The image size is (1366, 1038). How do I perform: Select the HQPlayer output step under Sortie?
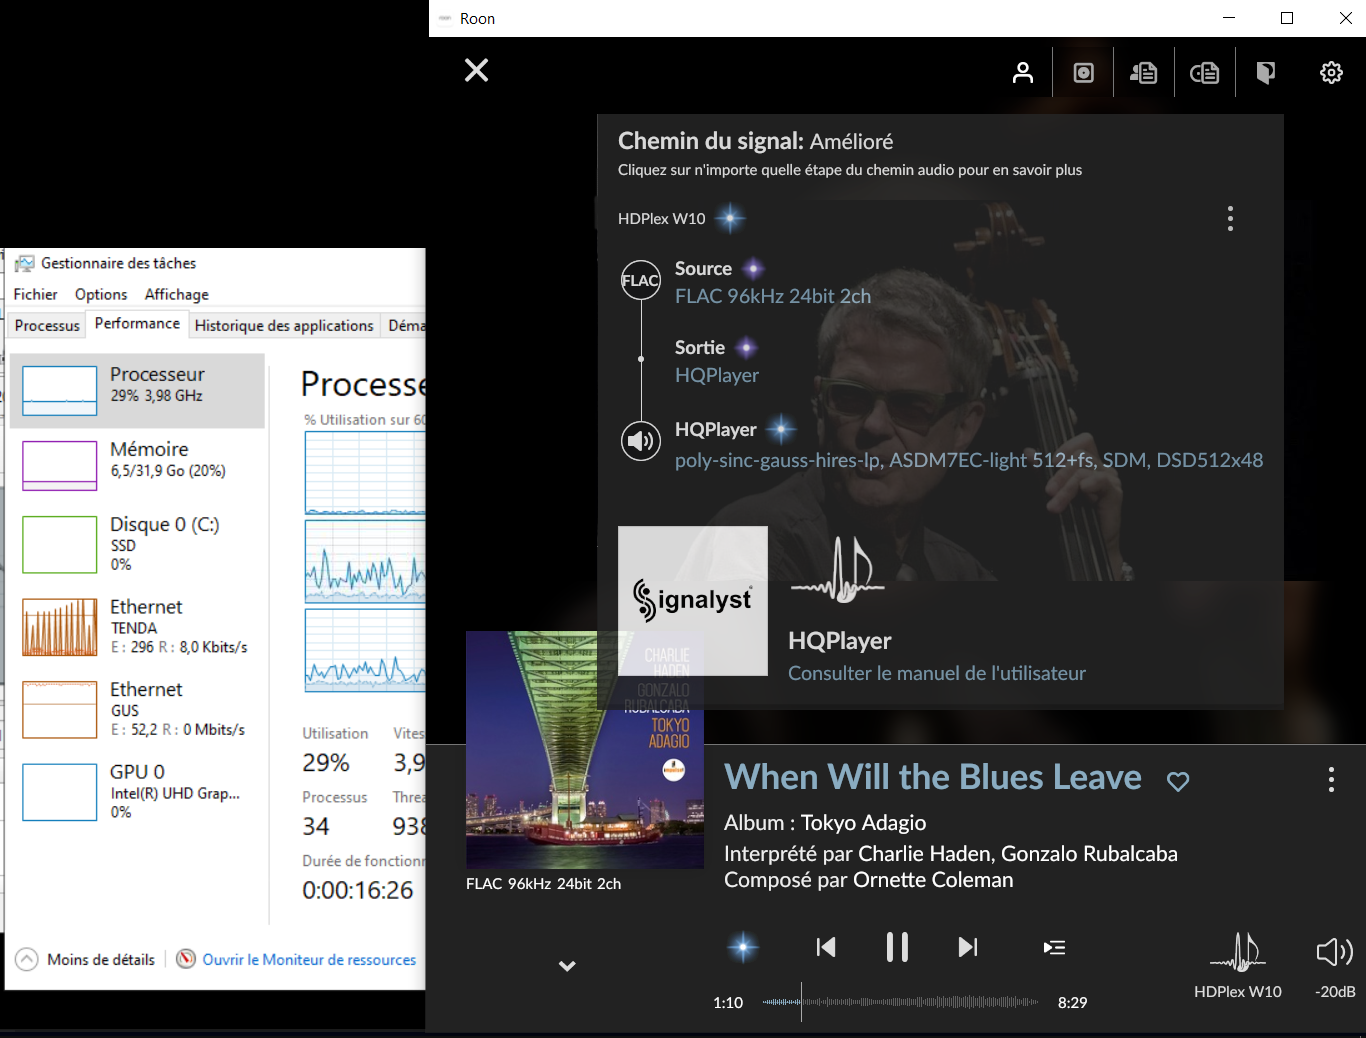tap(717, 375)
